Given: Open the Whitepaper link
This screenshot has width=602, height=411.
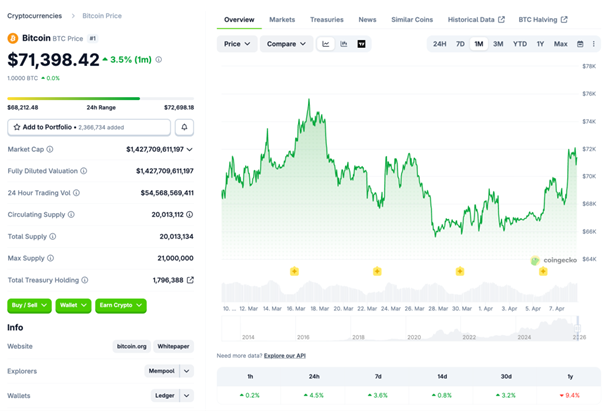Looking at the screenshot, I should point(173,346).
